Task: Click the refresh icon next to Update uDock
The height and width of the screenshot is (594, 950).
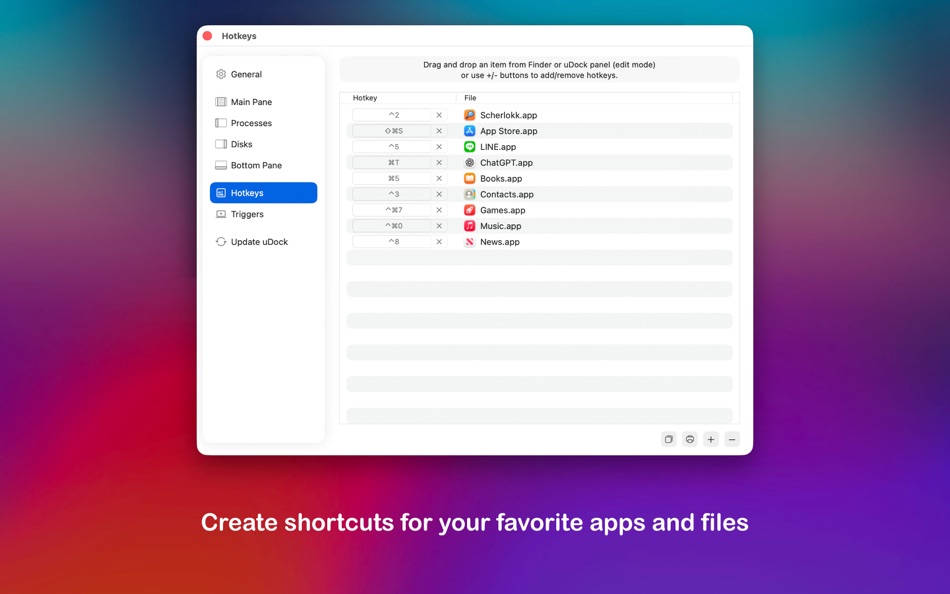Action: click(221, 241)
